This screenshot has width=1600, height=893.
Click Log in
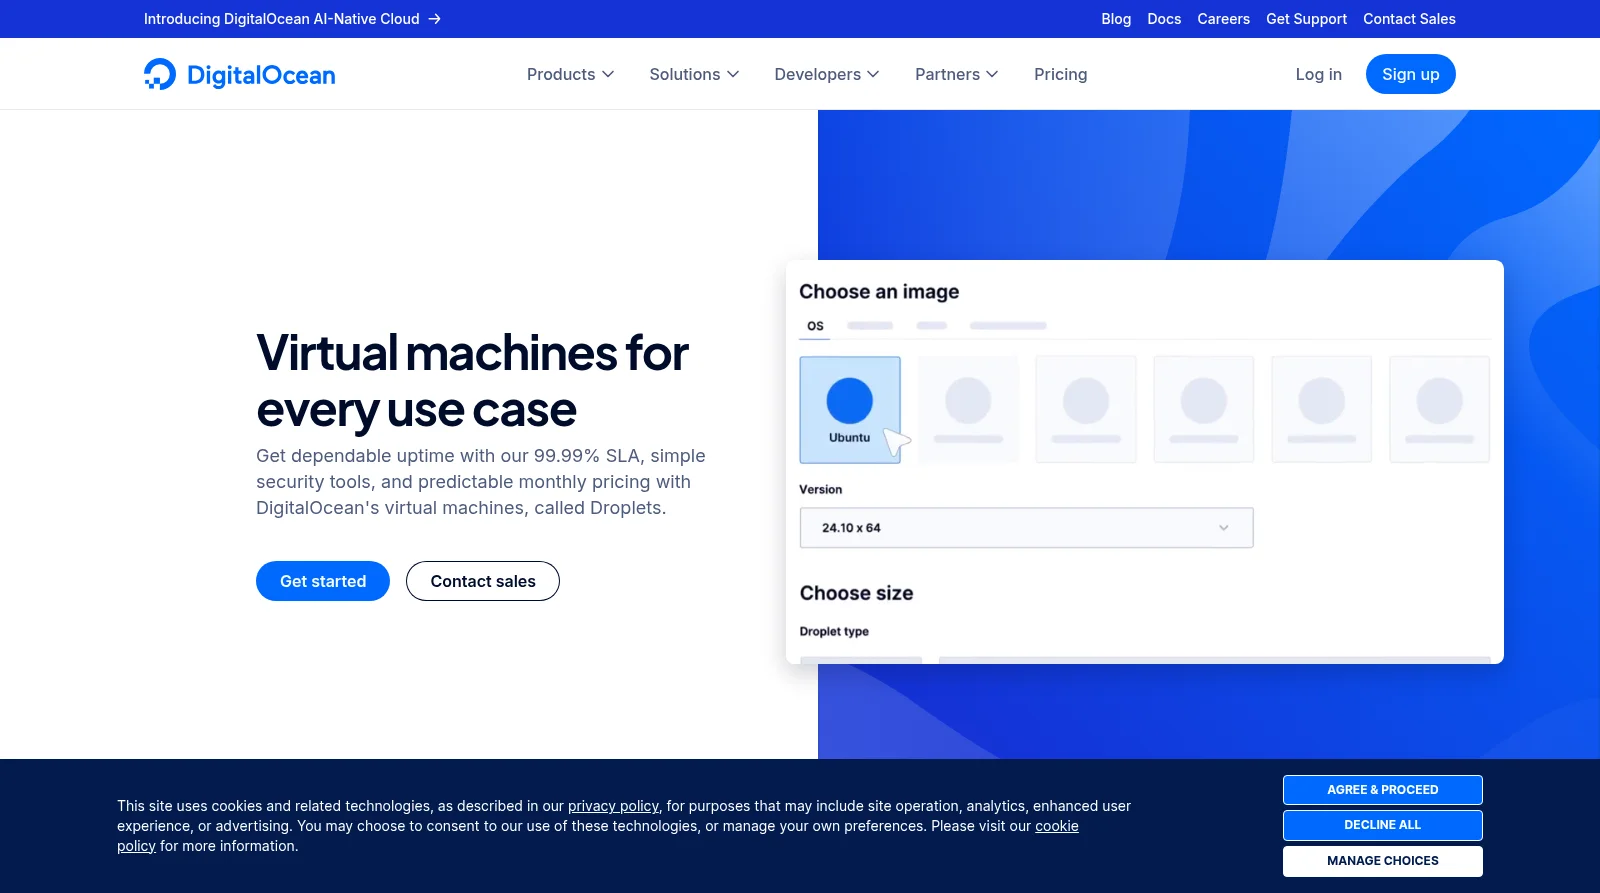1318,74
